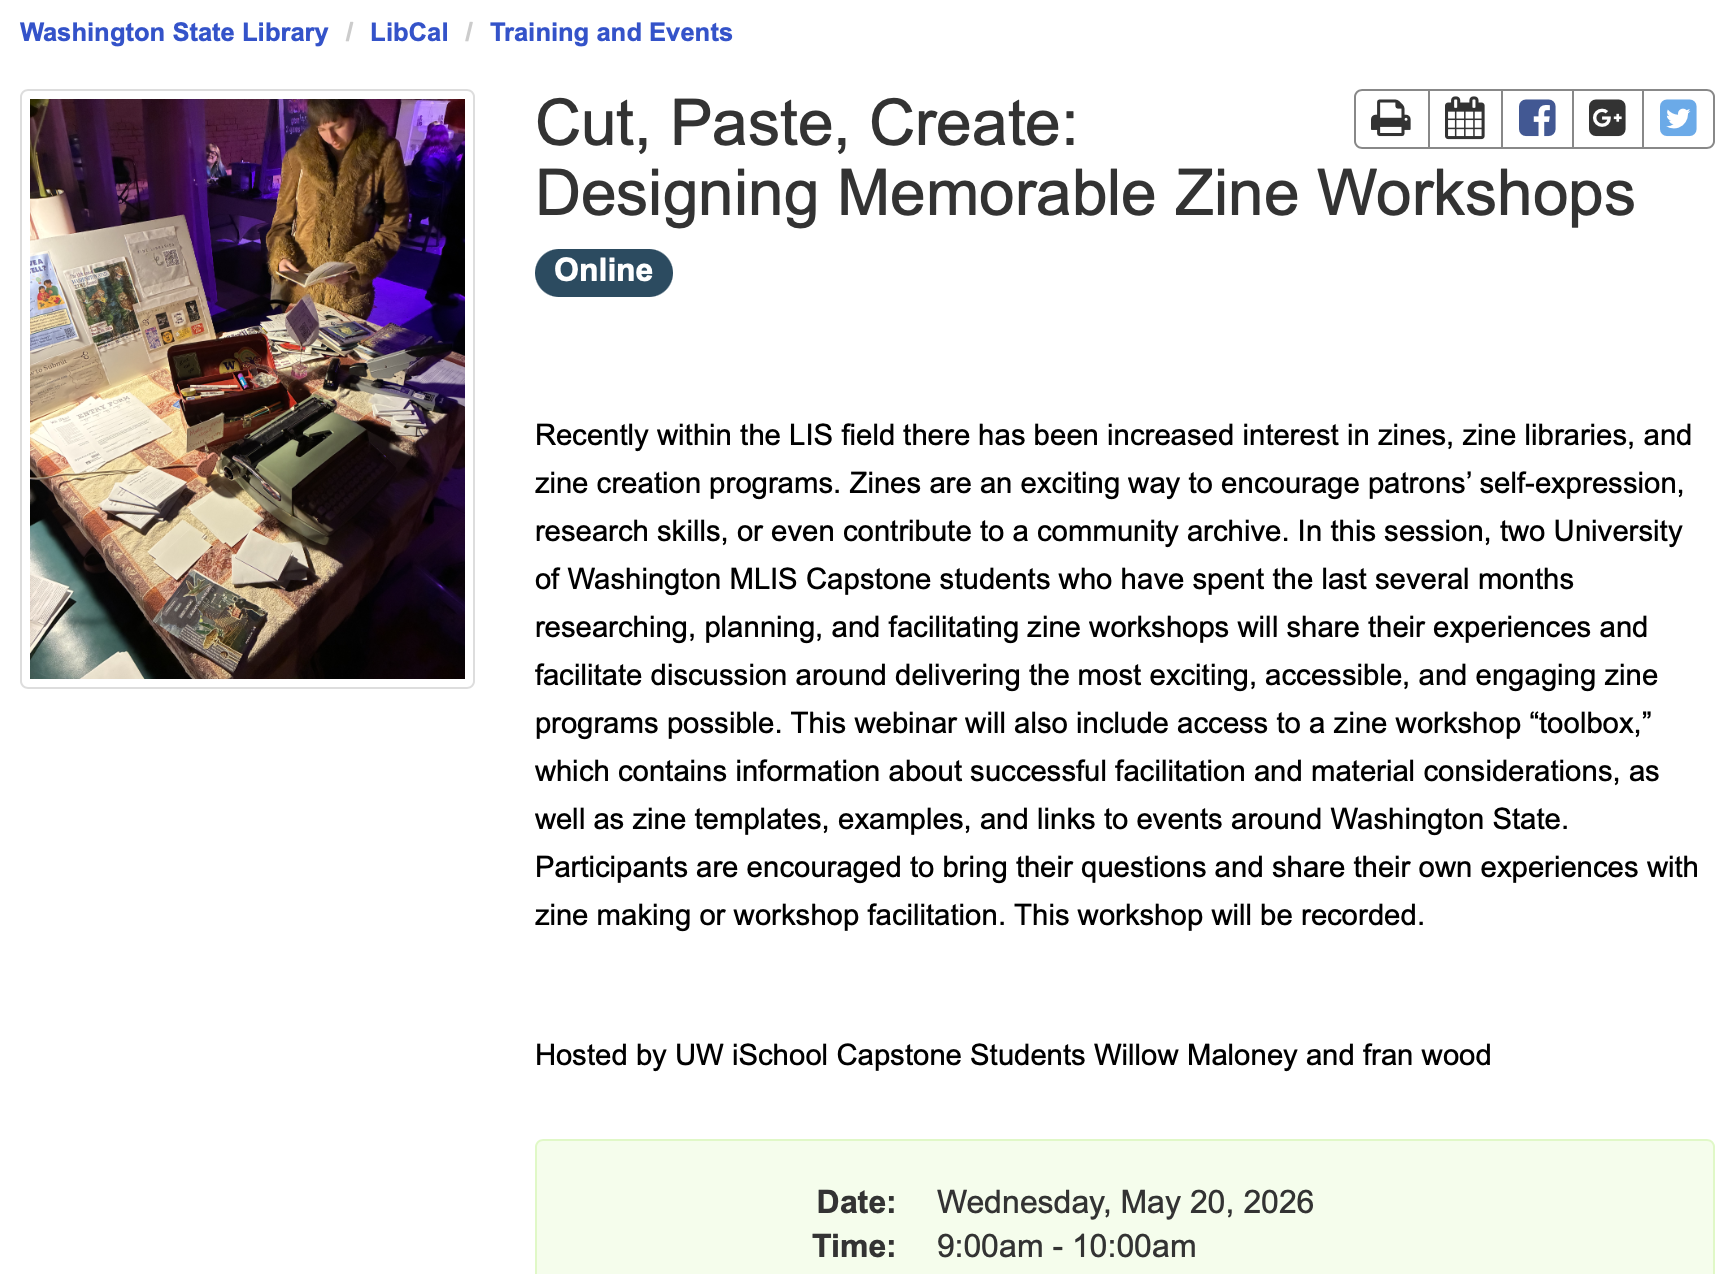Image resolution: width=1732 pixels, height=1274 pixels.
Task: Click the Date label
Action: (856, 1202)
